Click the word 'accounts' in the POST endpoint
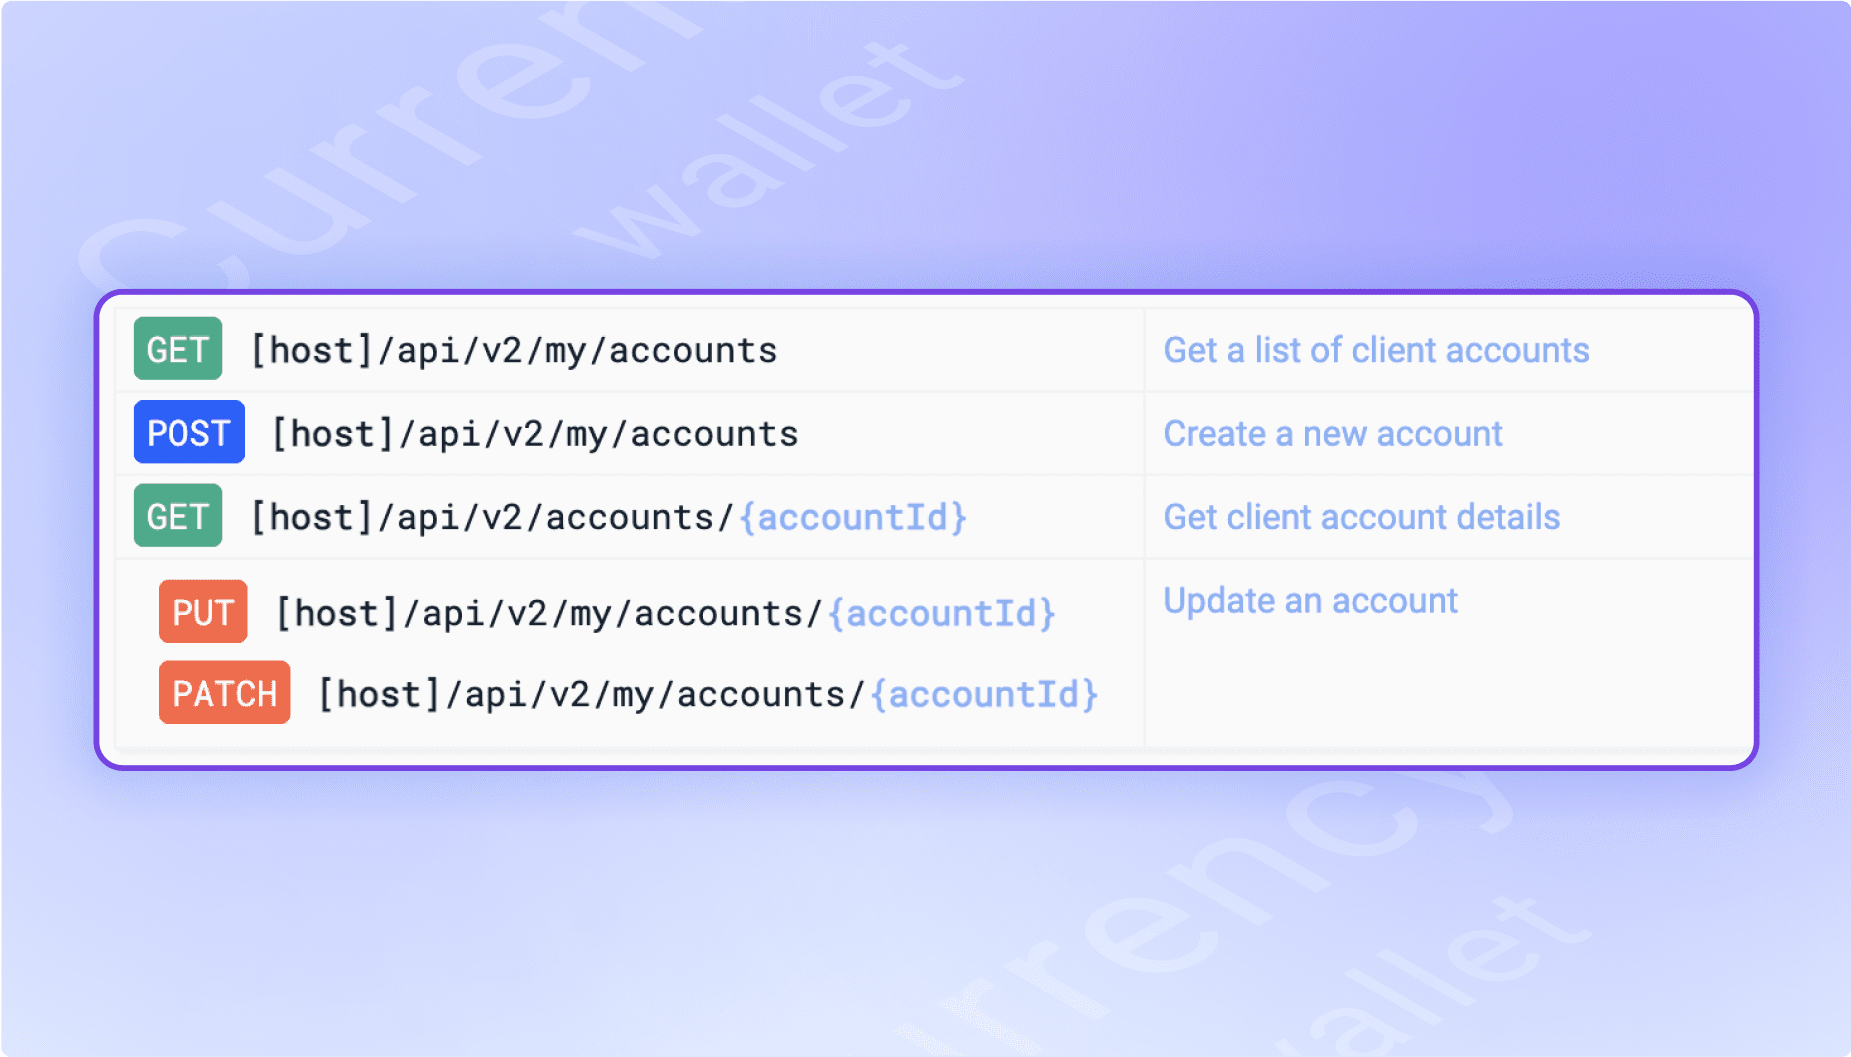 (x=714, y=433)
